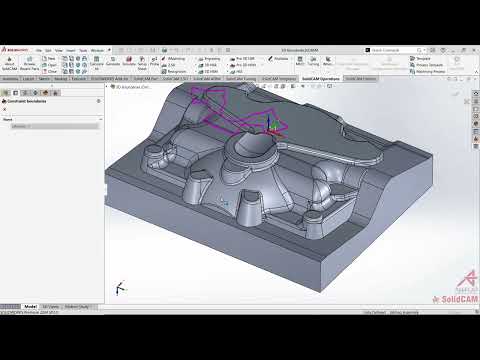Click the Name input field
The height and width of the screenshot is (360, 480).
click(54, 126)
